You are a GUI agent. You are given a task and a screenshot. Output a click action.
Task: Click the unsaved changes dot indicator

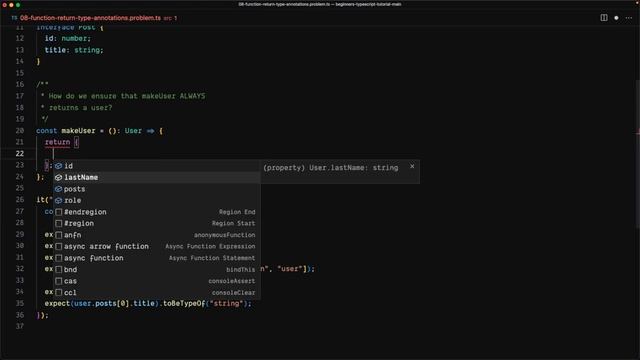616,18
